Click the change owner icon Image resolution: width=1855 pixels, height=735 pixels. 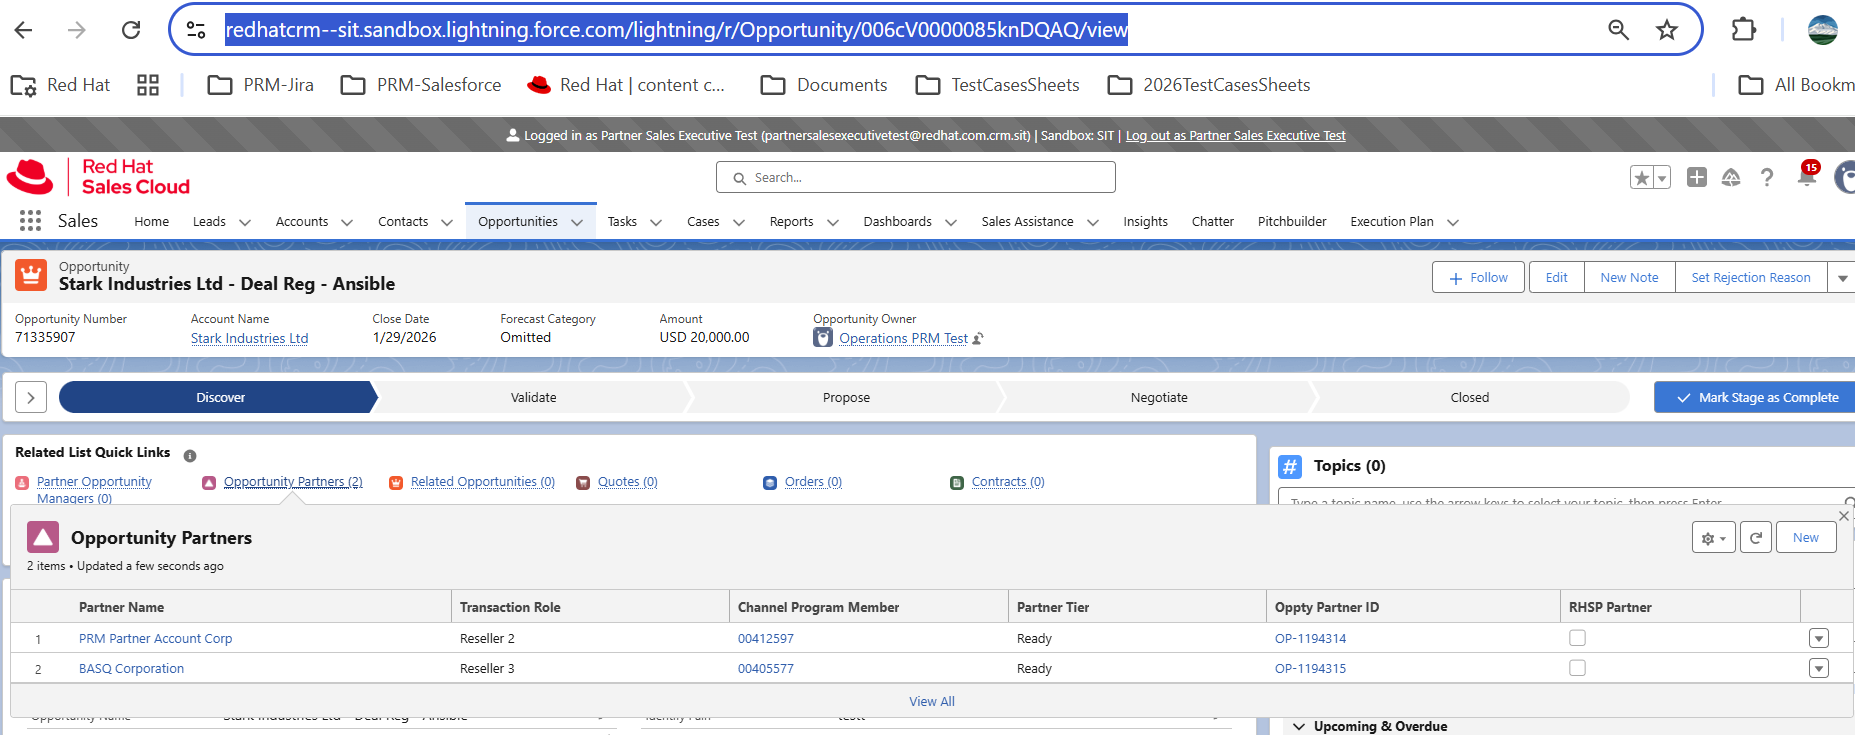pyautogui.click(x=978, y=338)
